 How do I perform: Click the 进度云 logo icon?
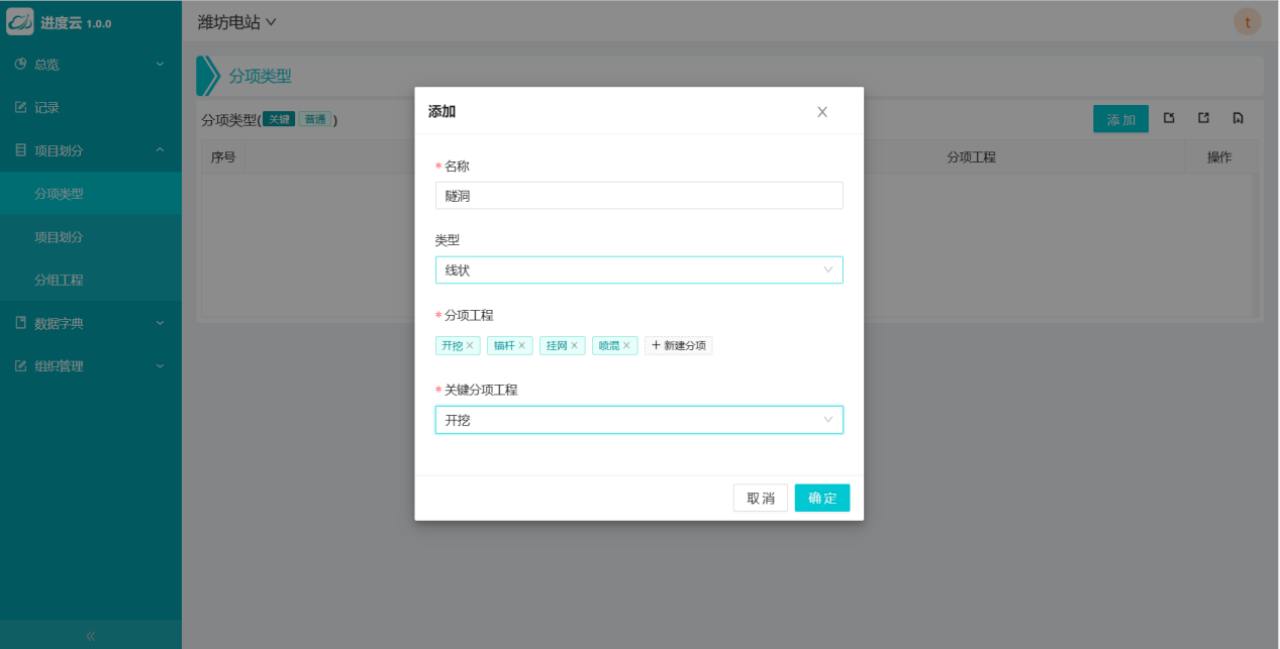tap(20, 22)
